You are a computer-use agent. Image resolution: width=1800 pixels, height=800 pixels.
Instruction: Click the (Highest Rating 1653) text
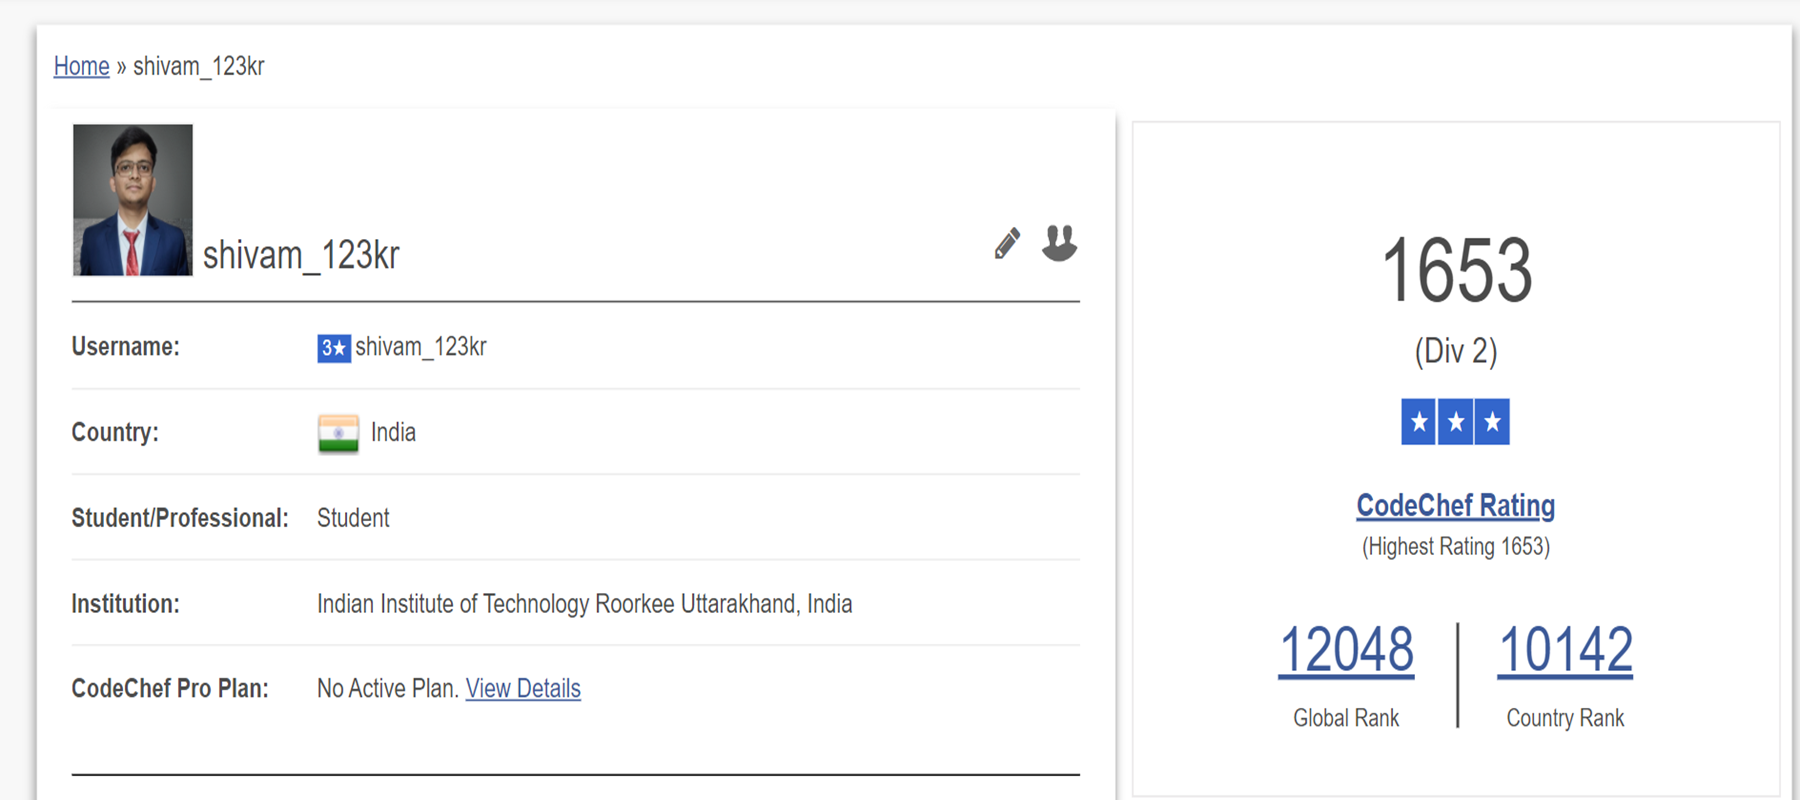coord(1456,547)
